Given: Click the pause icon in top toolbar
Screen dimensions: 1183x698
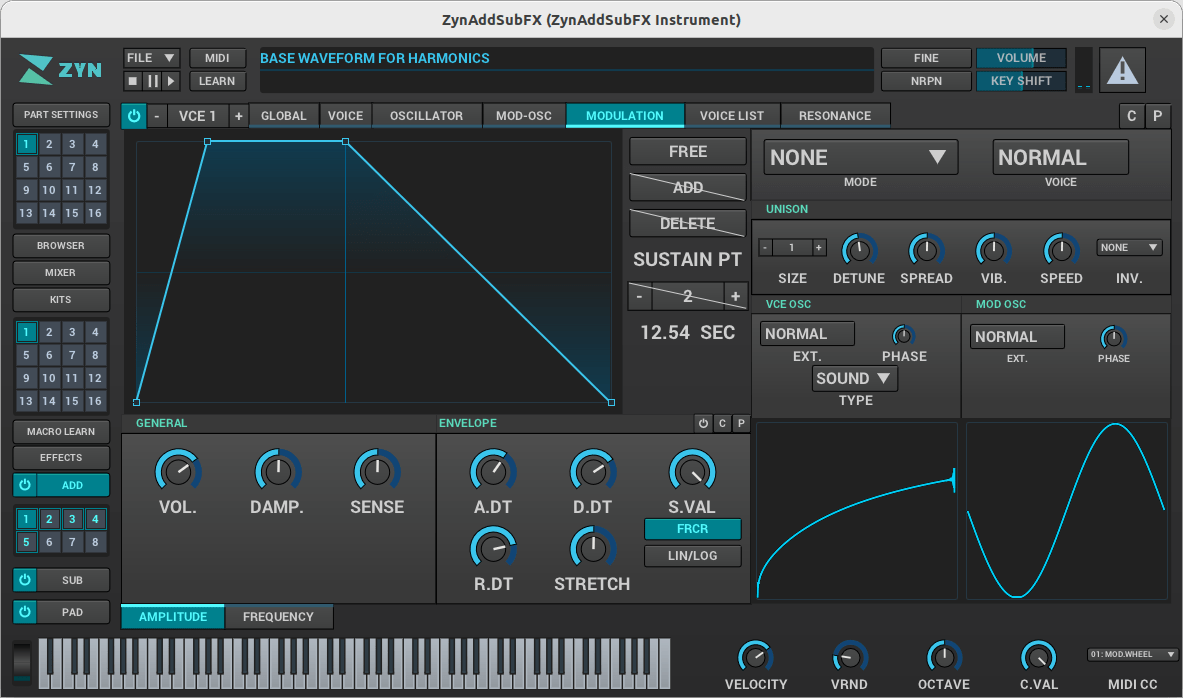Looking at the screenshot, I should pyautogui.click(x=152, y=81).
